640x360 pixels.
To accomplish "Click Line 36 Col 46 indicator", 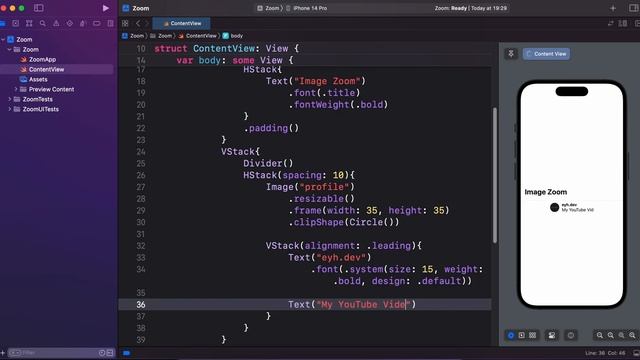I will coord(605,353).
